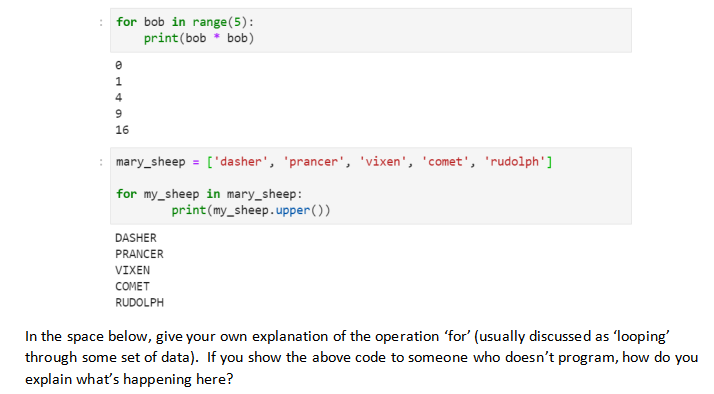The width and height of the screenshot is (714, 394).
Task: Click the 'mary_sheep' variable name in assignment
Action: pyautogui.click(x=151, y=162)
